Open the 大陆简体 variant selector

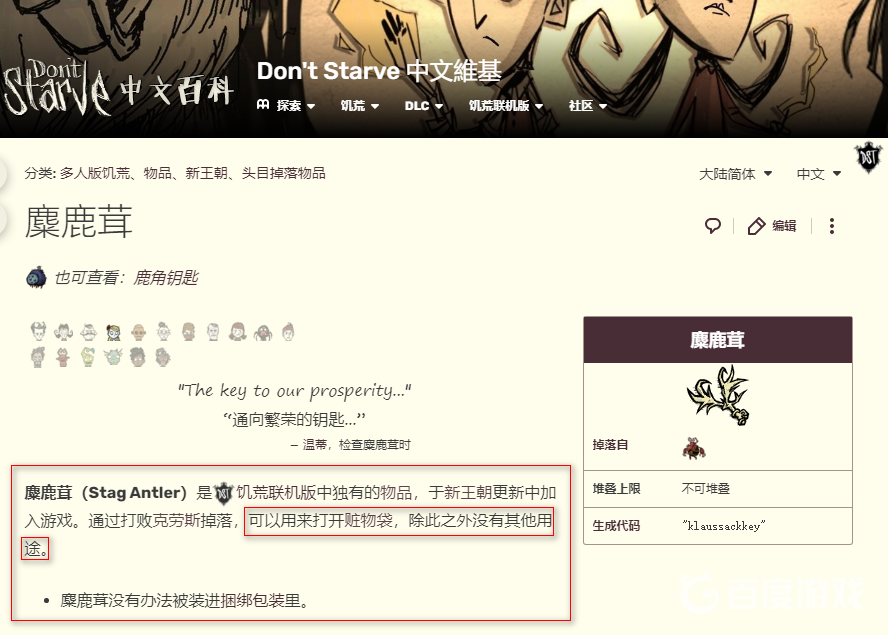pyautogui.click(x=735, y=174)
